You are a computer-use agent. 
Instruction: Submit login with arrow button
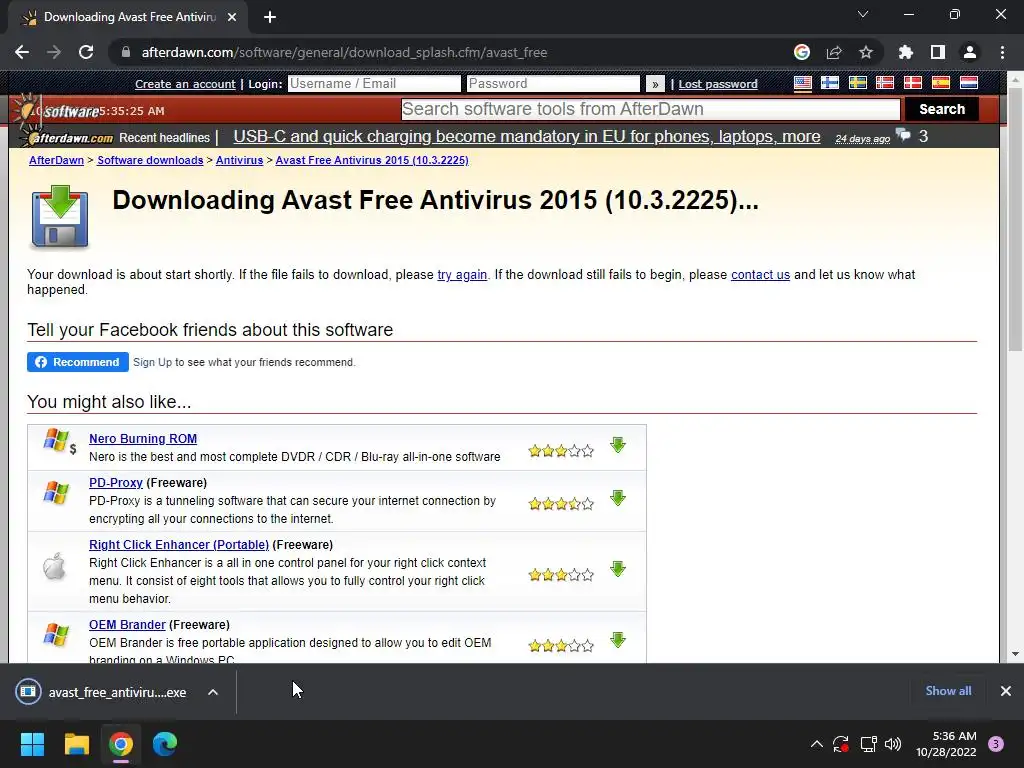click(655, 84)
